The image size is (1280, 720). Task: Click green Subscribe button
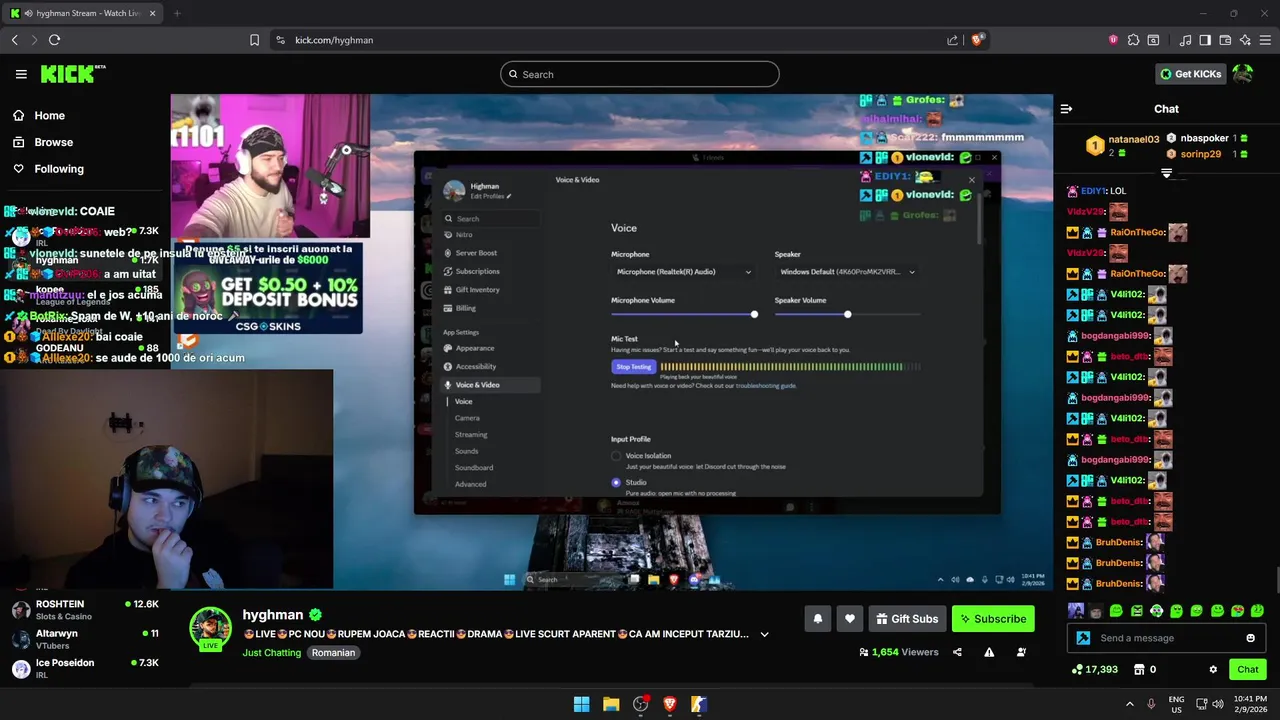point(993,619)
